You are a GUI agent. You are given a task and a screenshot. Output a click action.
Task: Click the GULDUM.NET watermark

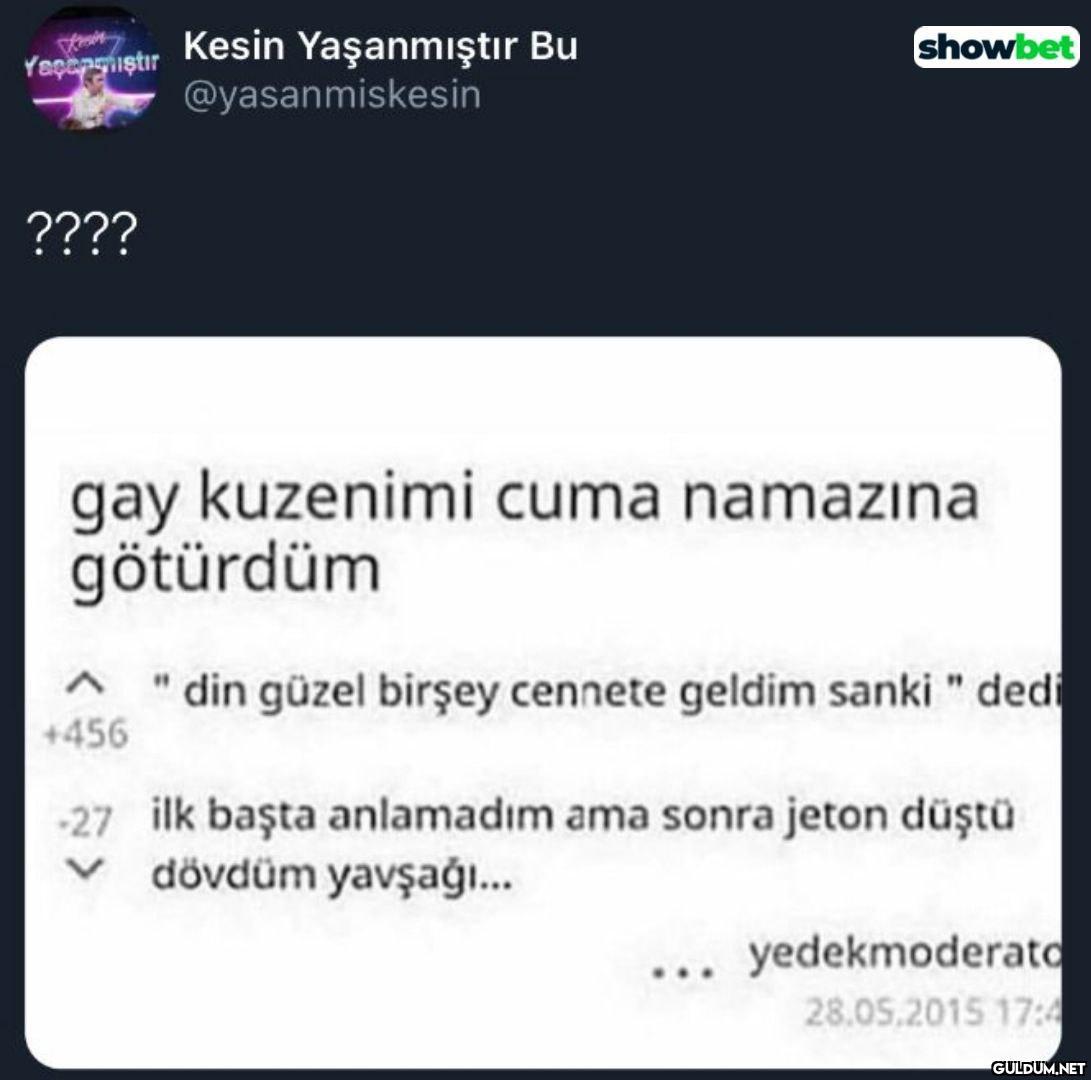click(x=1038, y=1068)
